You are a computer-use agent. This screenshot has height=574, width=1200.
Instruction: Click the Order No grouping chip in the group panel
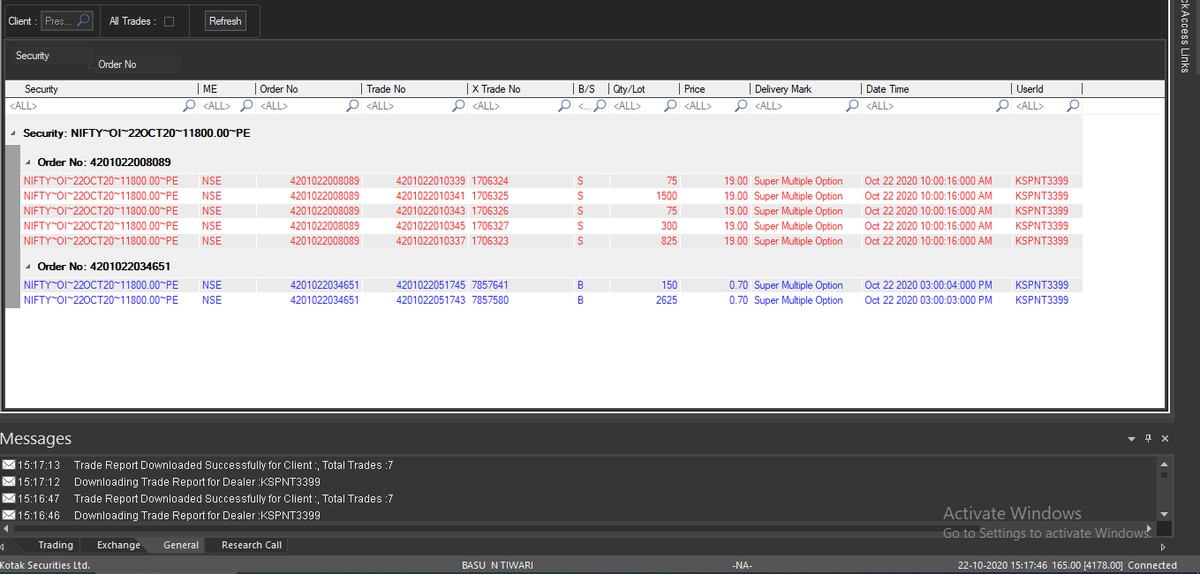click(x=137, y=65)
